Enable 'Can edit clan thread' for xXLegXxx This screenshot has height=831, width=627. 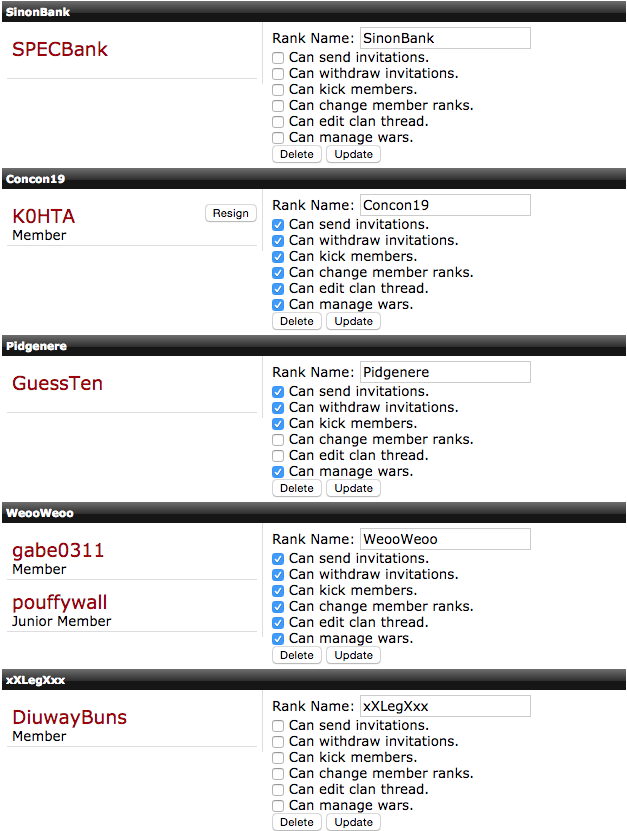pos(278,790)
